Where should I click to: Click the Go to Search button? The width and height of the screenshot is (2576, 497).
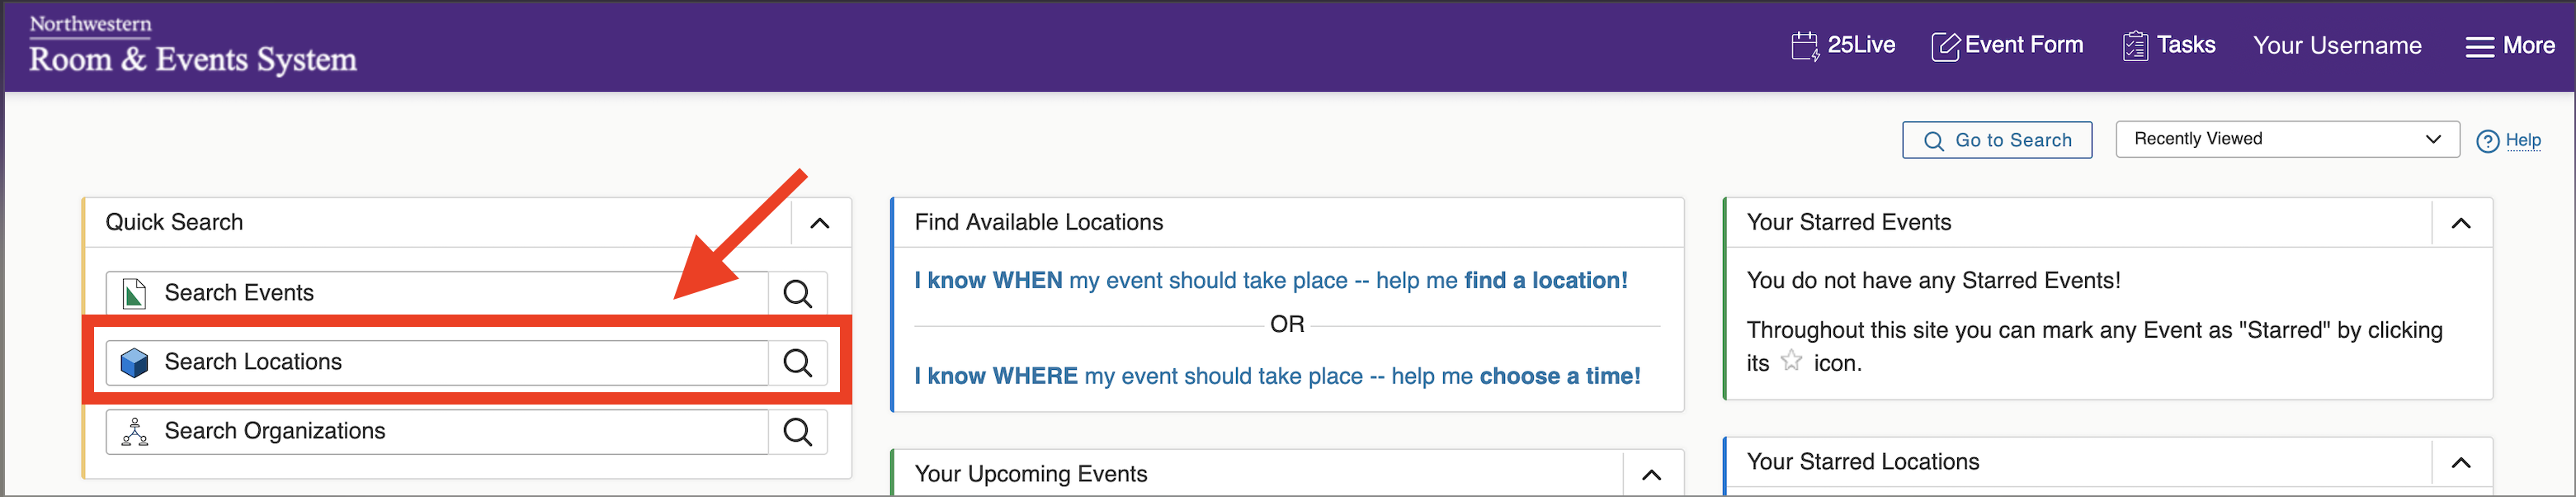(1996, 141)
